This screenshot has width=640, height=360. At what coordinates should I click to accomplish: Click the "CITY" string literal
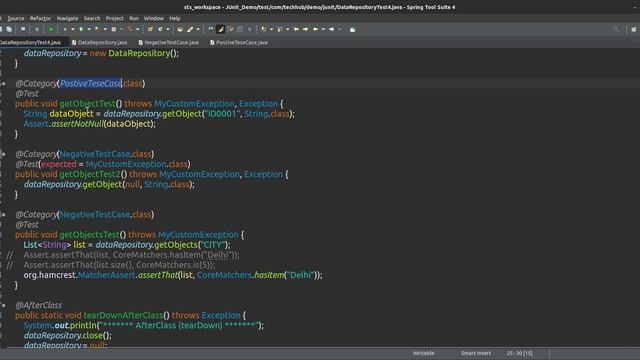pyautogui.click(x=213, y=244)
